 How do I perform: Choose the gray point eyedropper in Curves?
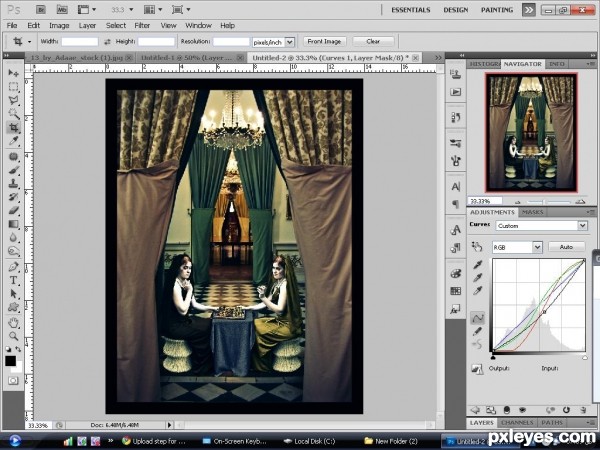pyautogui.click(x=478, y=278)
